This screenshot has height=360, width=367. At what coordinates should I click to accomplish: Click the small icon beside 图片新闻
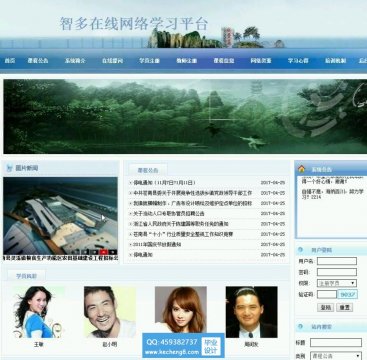point(9,168)
